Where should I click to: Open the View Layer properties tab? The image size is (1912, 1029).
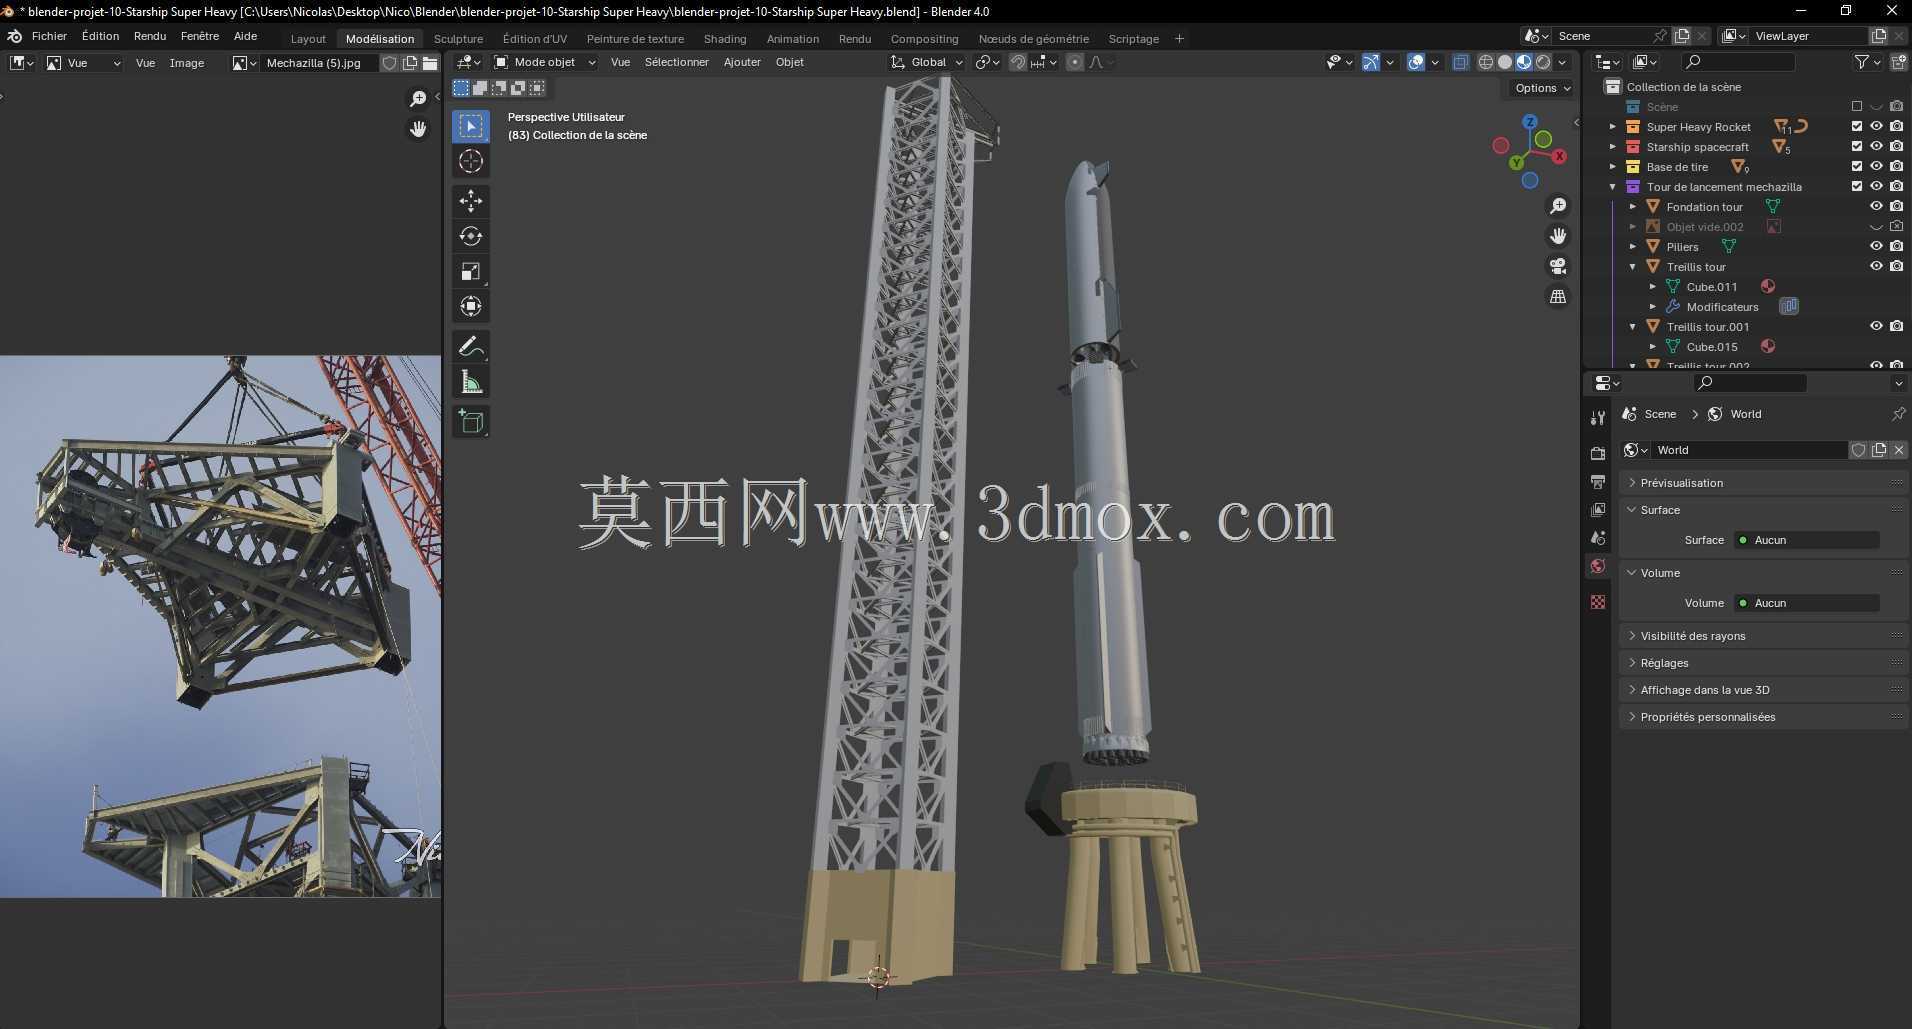pyautogui.click(x=1598, y=509)
